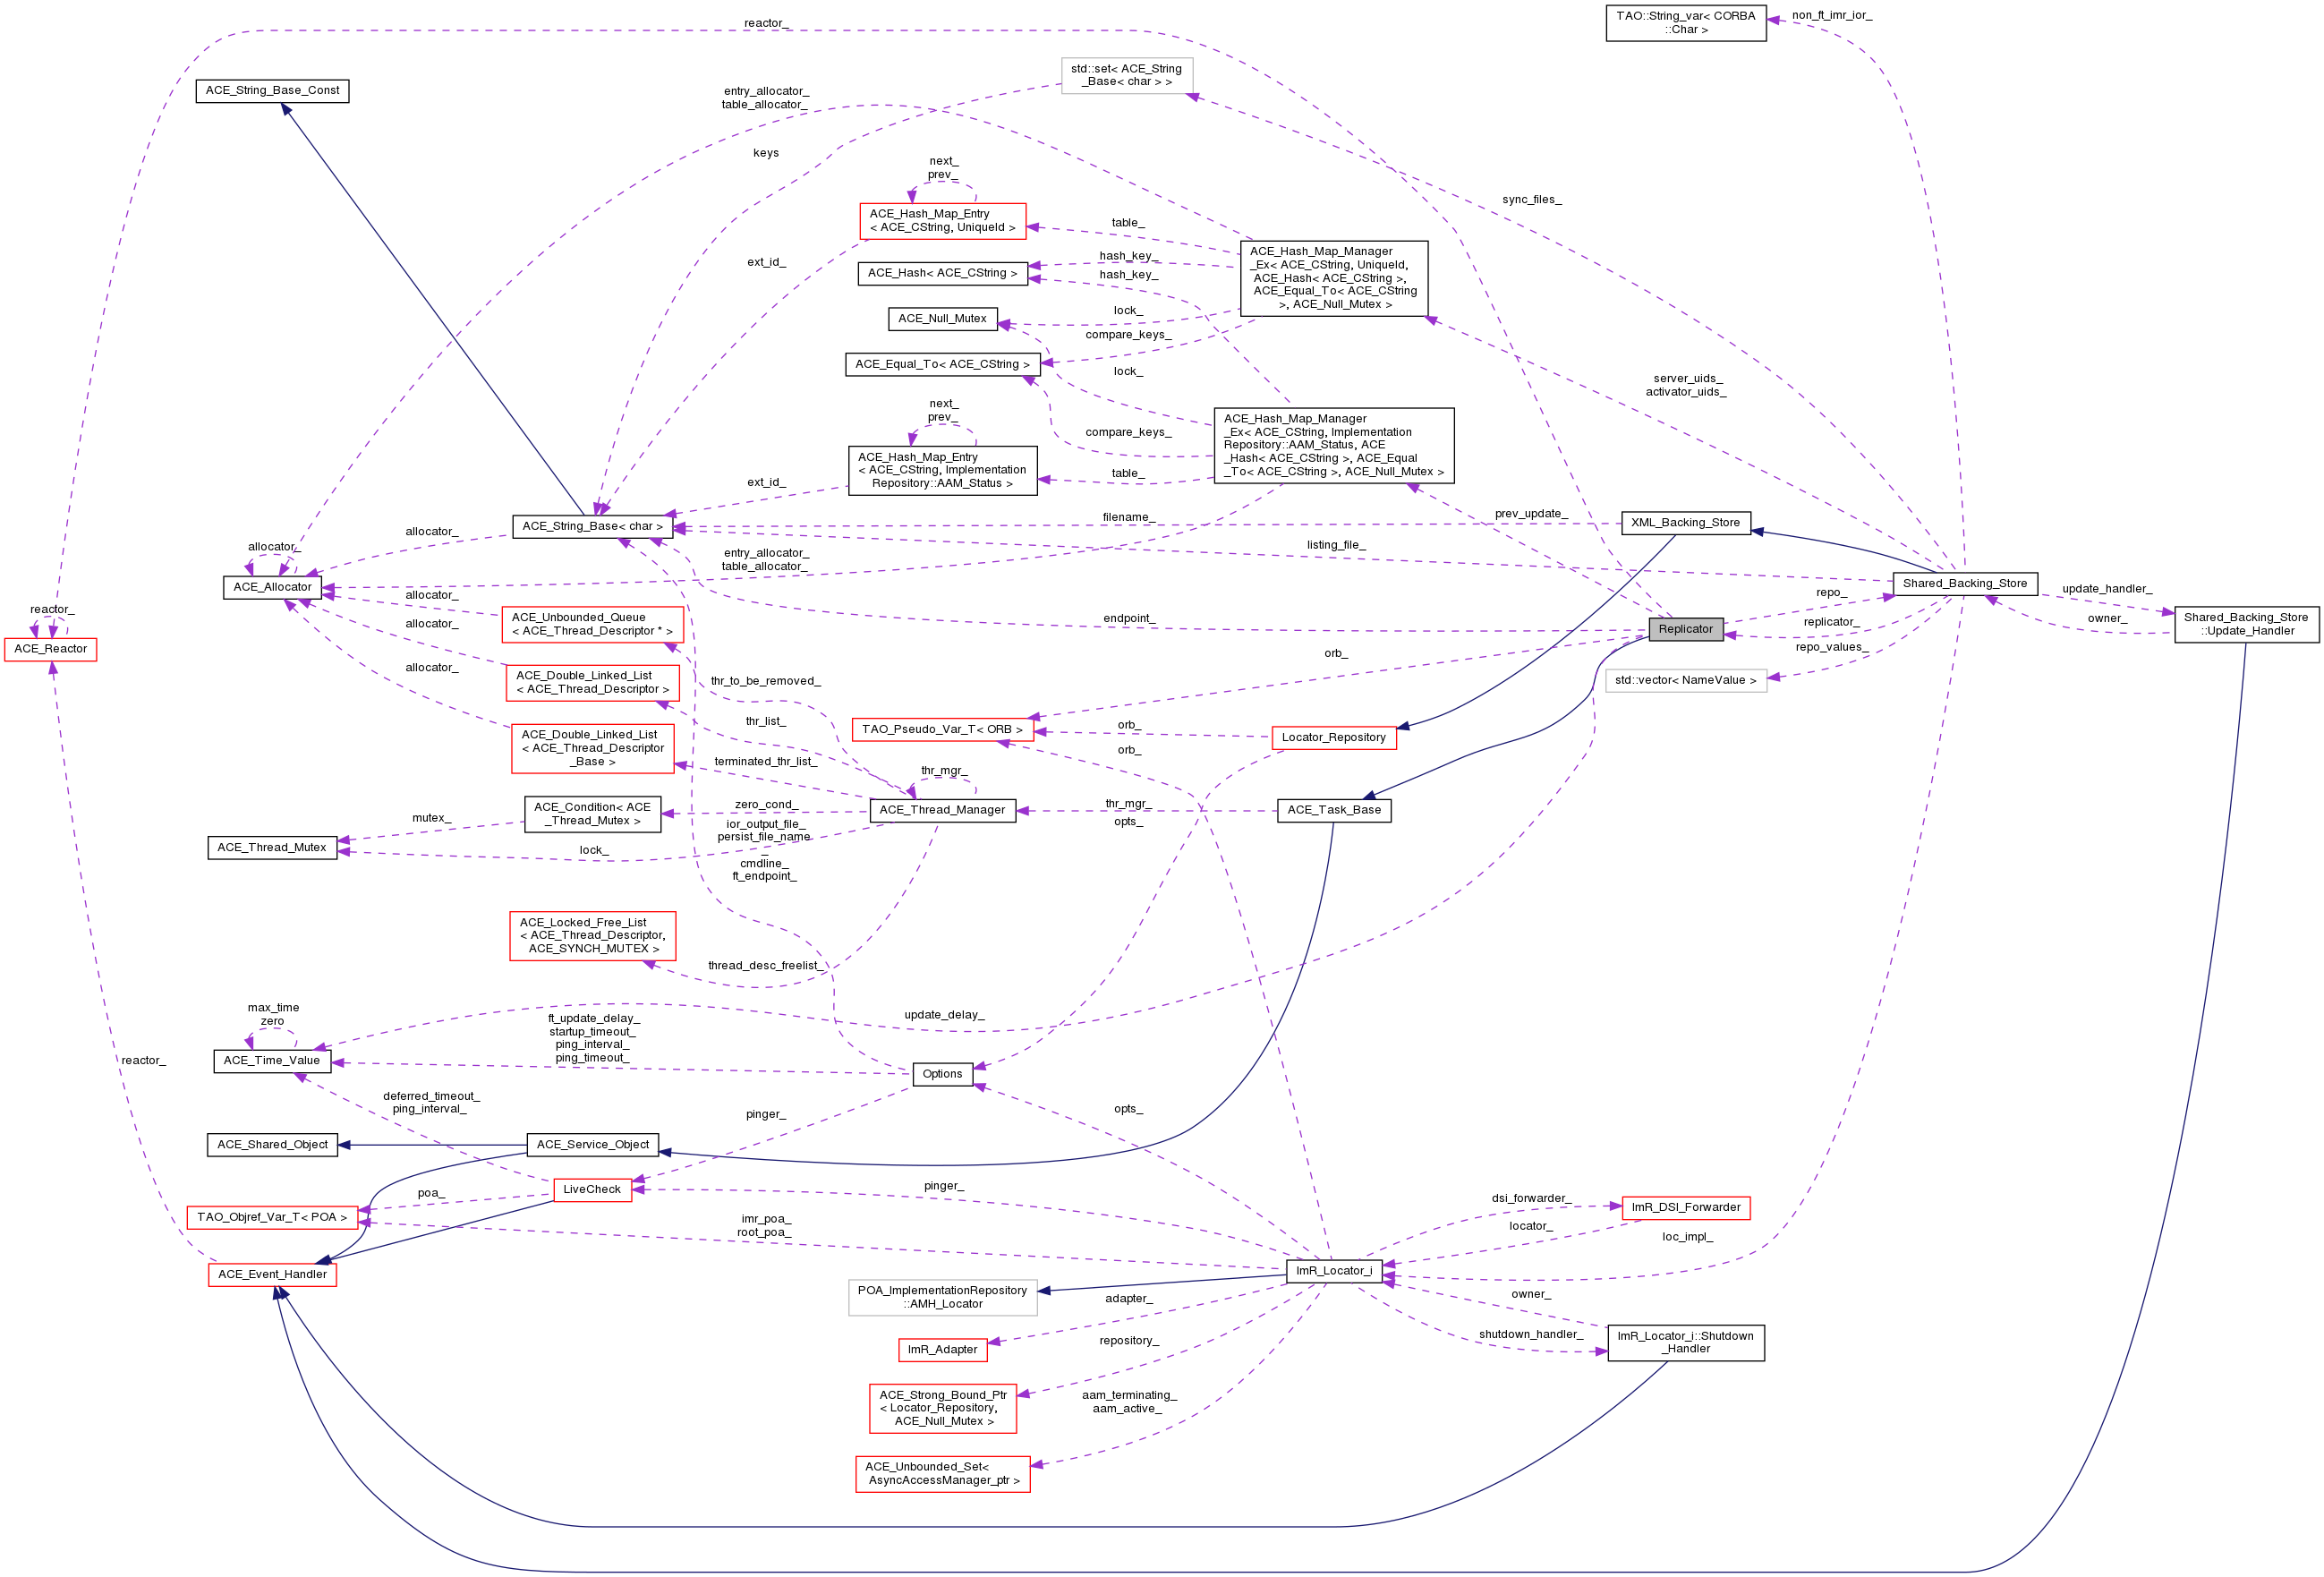Screen dimensions: 2324x1577
Task: Click the prev_update_ edge label
Action: 1531,514
